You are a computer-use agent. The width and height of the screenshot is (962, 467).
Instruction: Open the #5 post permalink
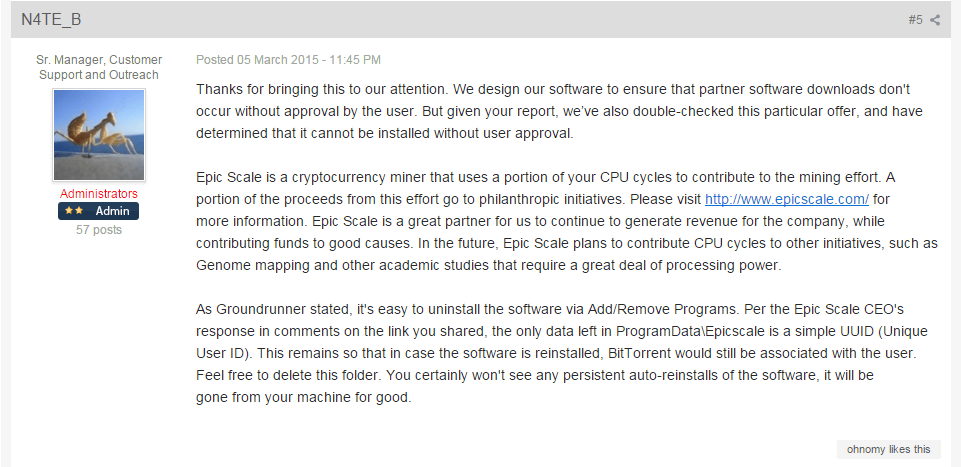point(915,20)
